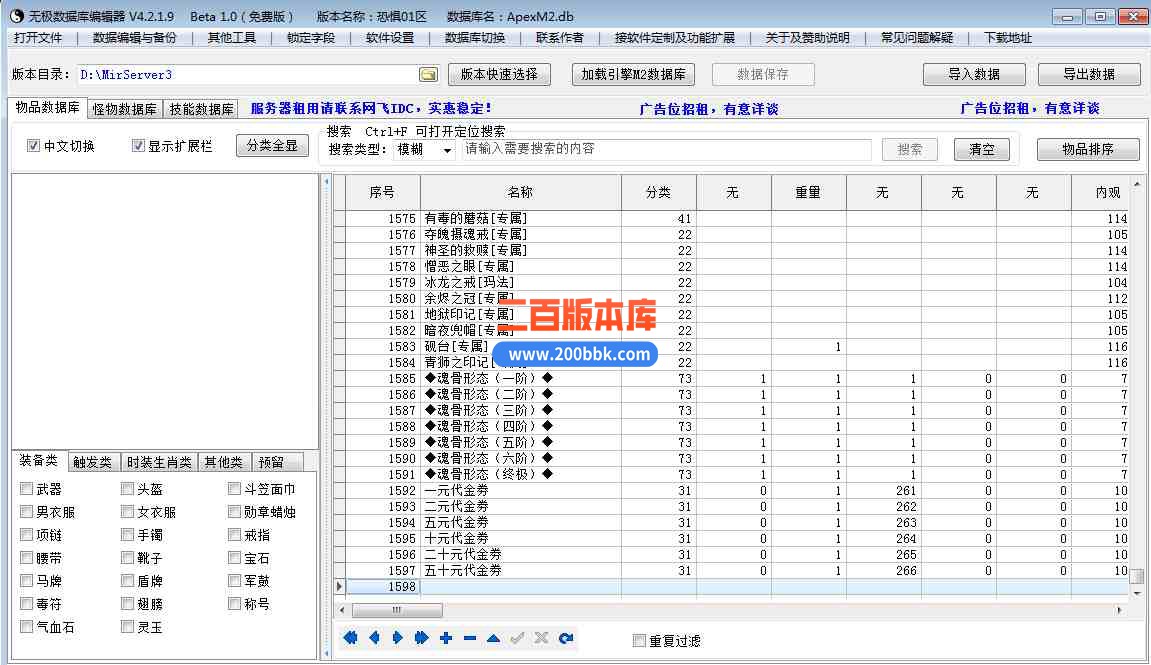
Task: Tick the 气血石 checkbox
Action: [x=26, y=626]
